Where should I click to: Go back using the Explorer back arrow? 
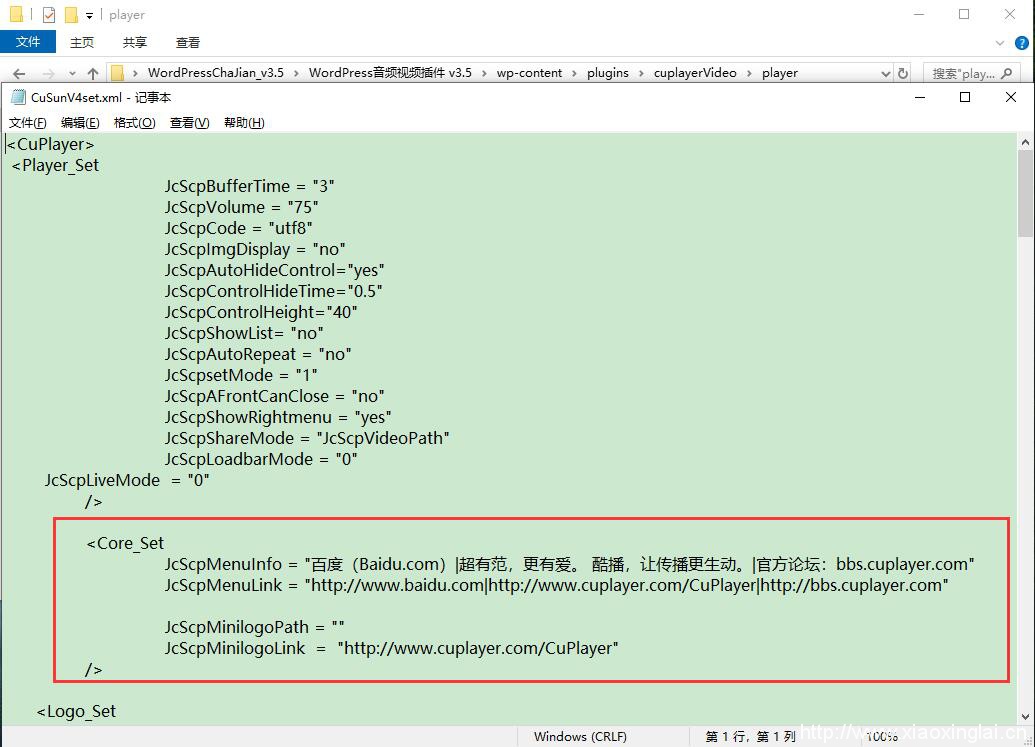[19, 73]
